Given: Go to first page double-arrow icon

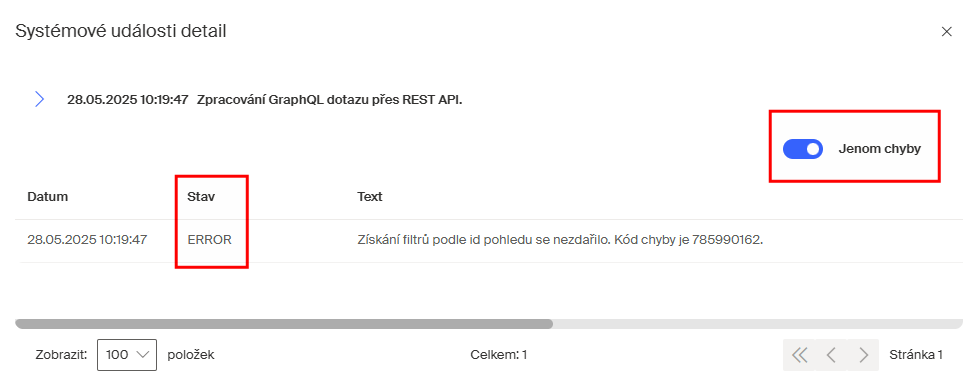Looking at the screenshot, I should (x=799, y=355).
